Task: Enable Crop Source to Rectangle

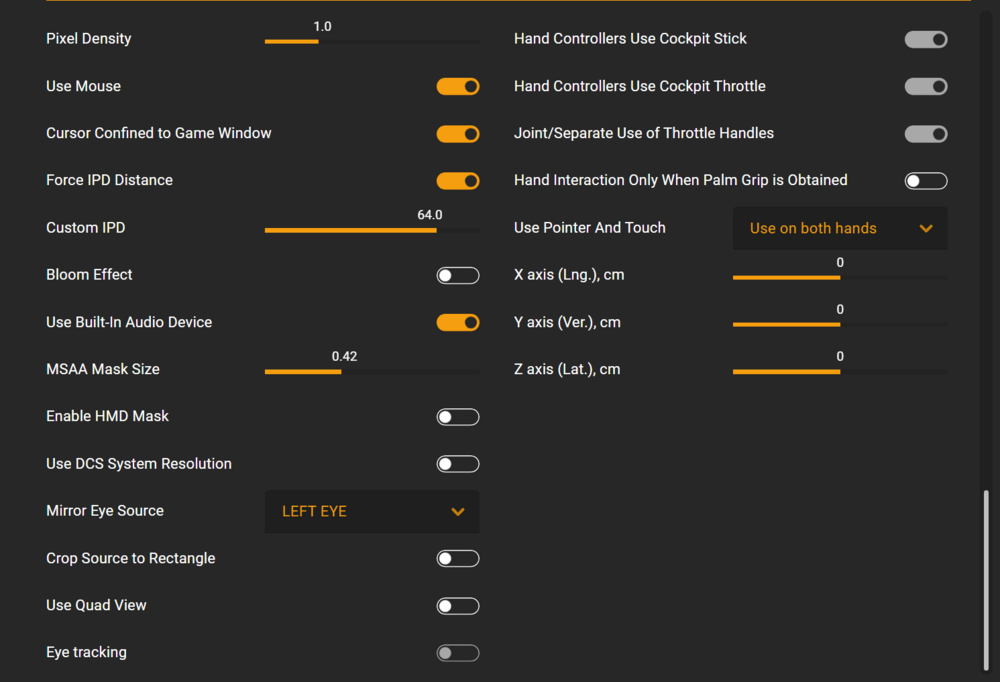Action: point(458,559)
